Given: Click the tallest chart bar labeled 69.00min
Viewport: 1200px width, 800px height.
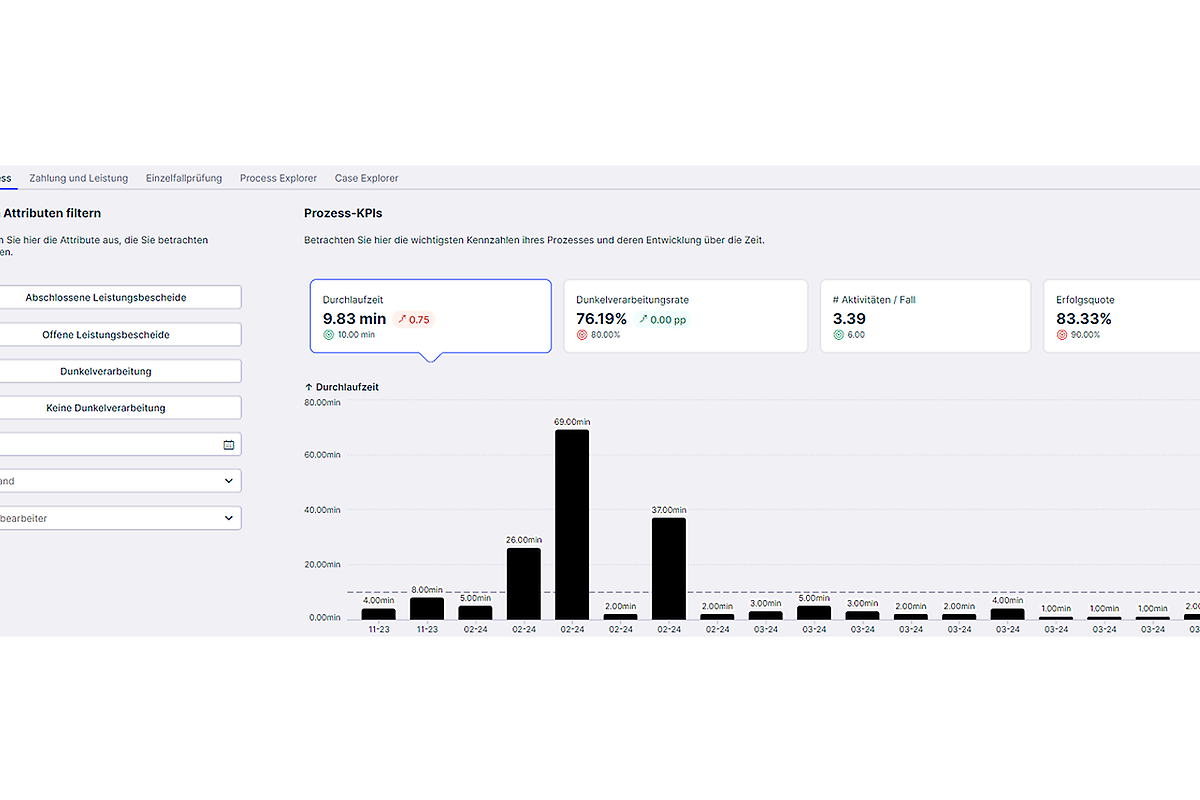Looking at the screenshot, I should click(572, 524).
